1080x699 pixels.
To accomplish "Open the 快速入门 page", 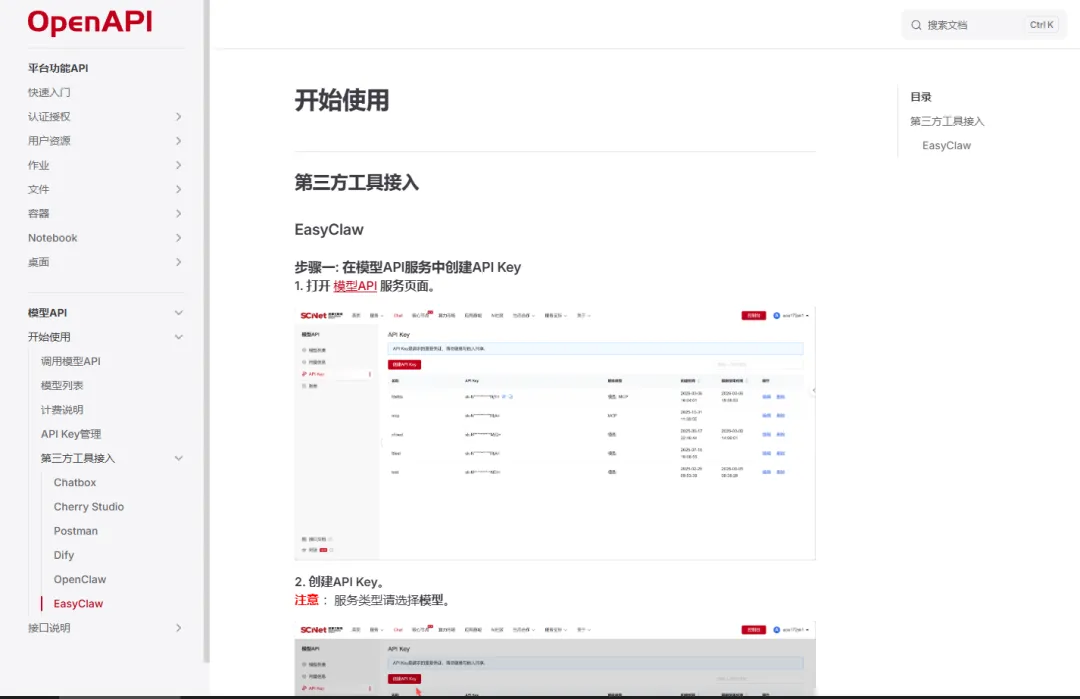I will tap(49, 92).
